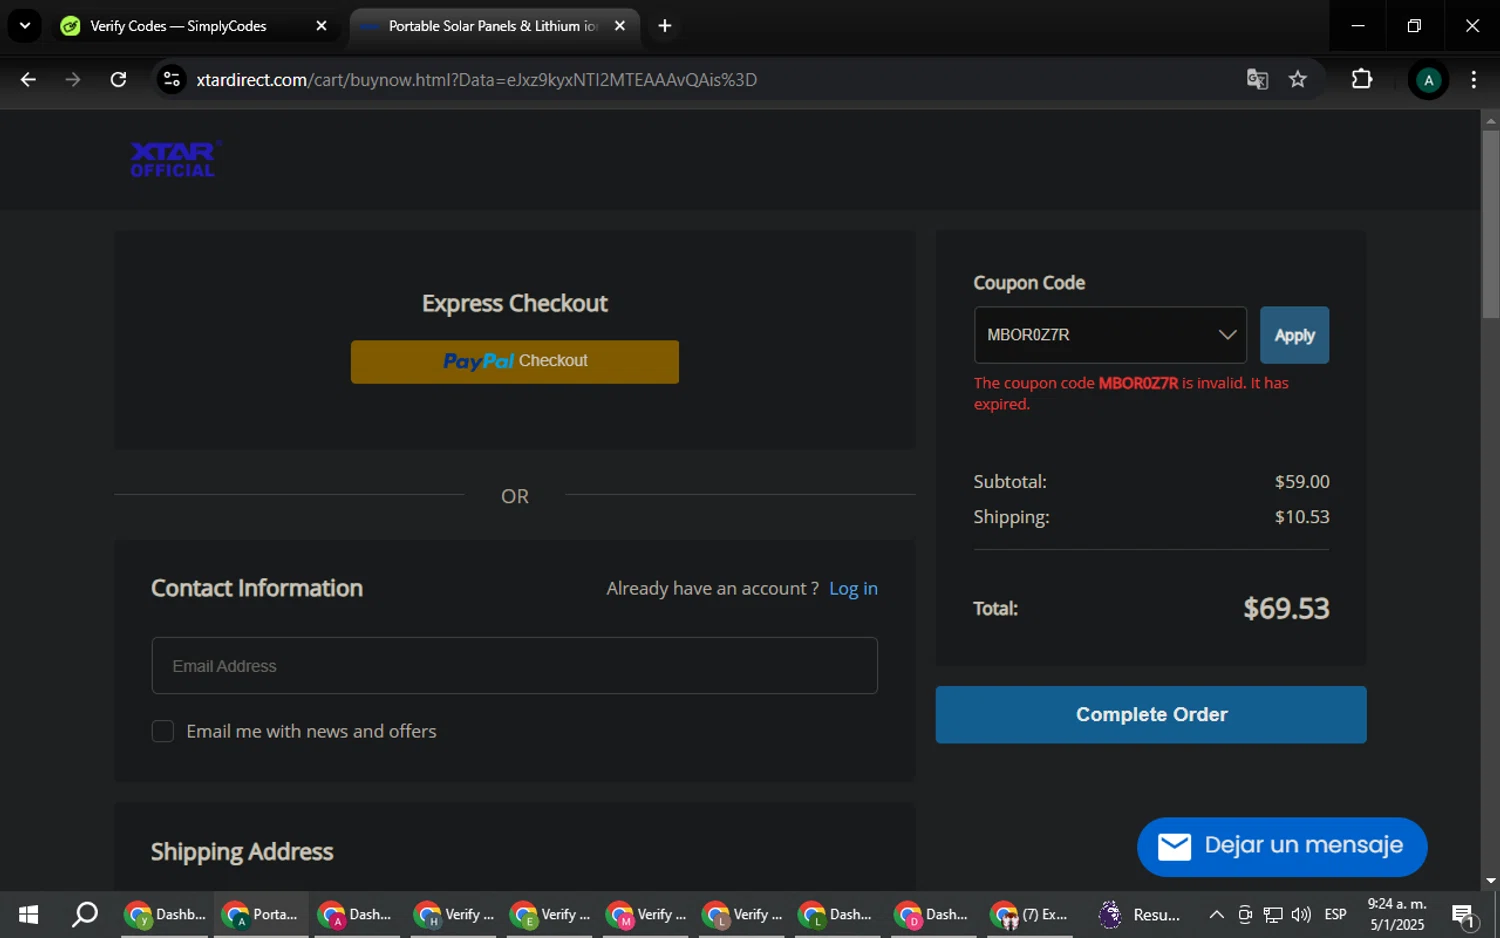View site information icon in address bar

[x=172, y=80]
